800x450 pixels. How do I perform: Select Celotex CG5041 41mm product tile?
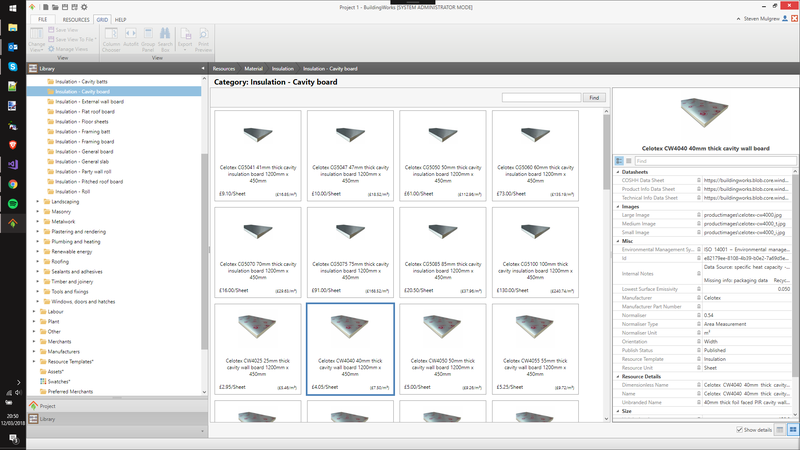(x=258, y=156)
